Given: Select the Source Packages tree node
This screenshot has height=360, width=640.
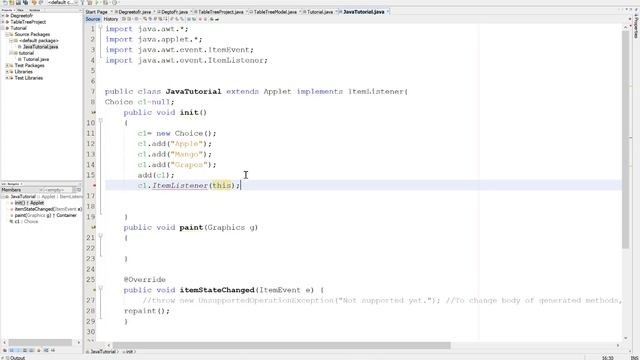Looking at the screenshot, I should (32, 34).
